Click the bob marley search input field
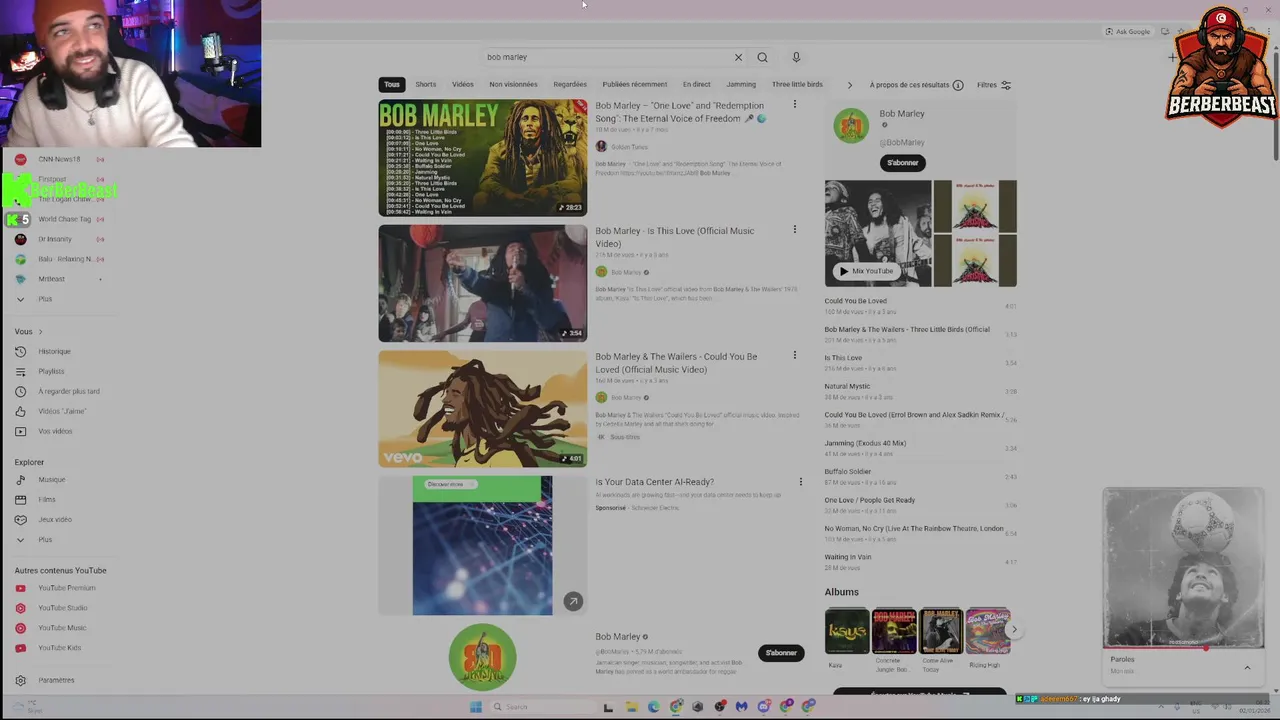Viewport: 1280px width, 720px height. pos(606,57)
